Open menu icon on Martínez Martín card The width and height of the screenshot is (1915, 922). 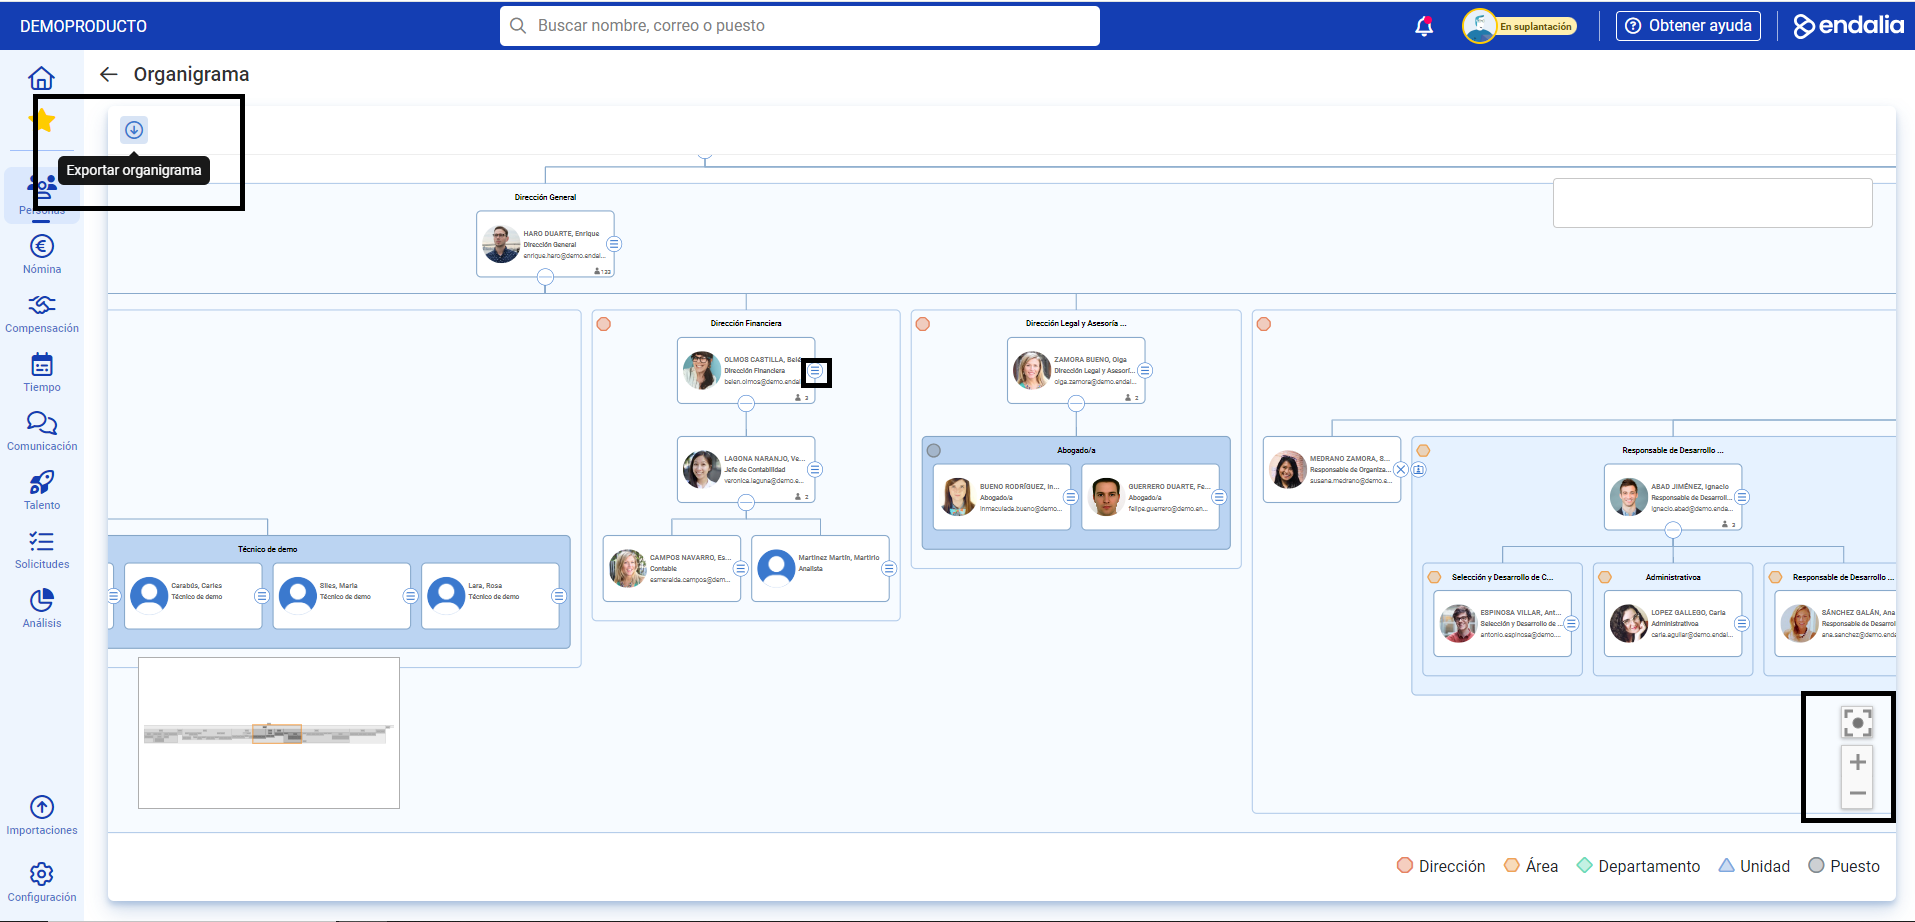pos(889,568)
